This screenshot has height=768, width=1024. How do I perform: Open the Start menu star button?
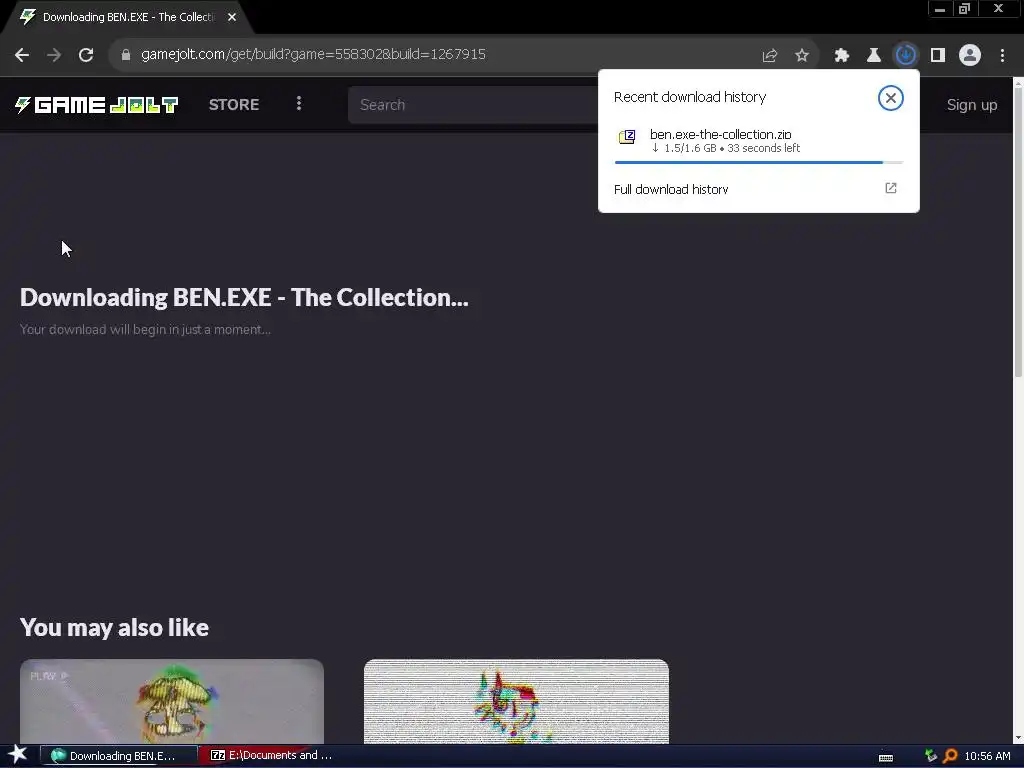pos(18,755)
